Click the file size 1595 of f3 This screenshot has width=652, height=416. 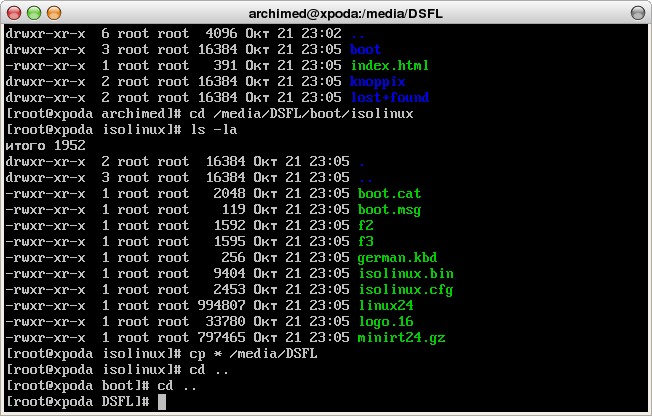pyautogui.click(x=230, y=242)
